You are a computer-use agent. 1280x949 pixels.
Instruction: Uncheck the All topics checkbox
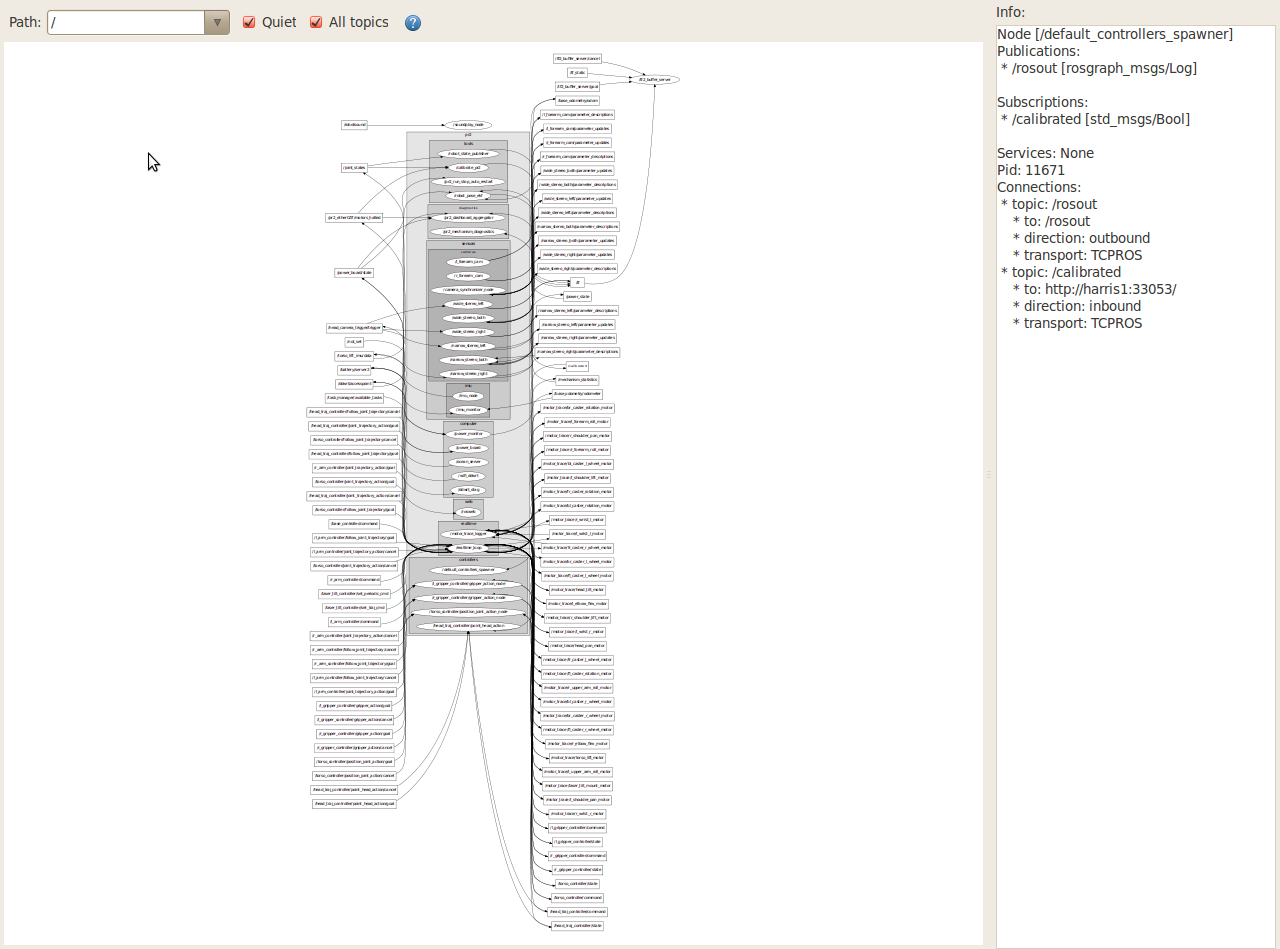pyautogui.click(x=316, y=22)
